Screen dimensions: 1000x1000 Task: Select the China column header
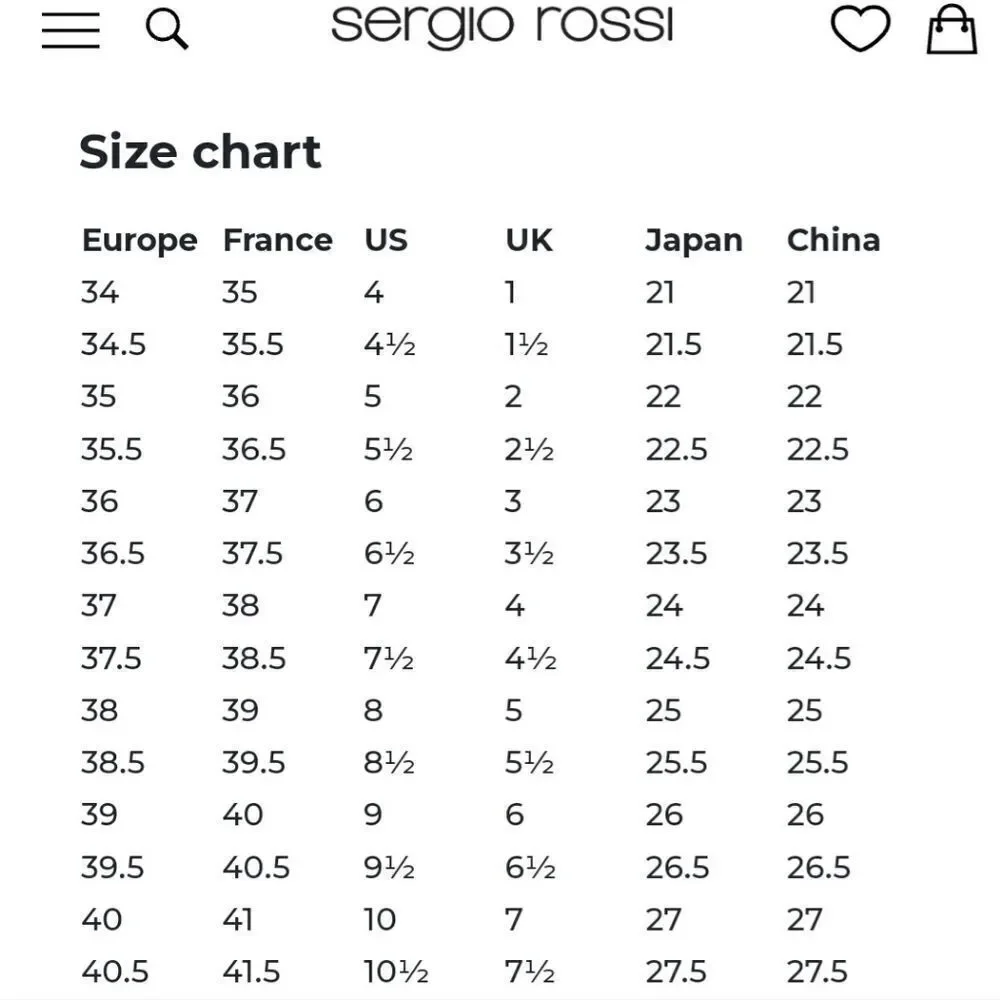pyautogui.click(x=834, y=240)
